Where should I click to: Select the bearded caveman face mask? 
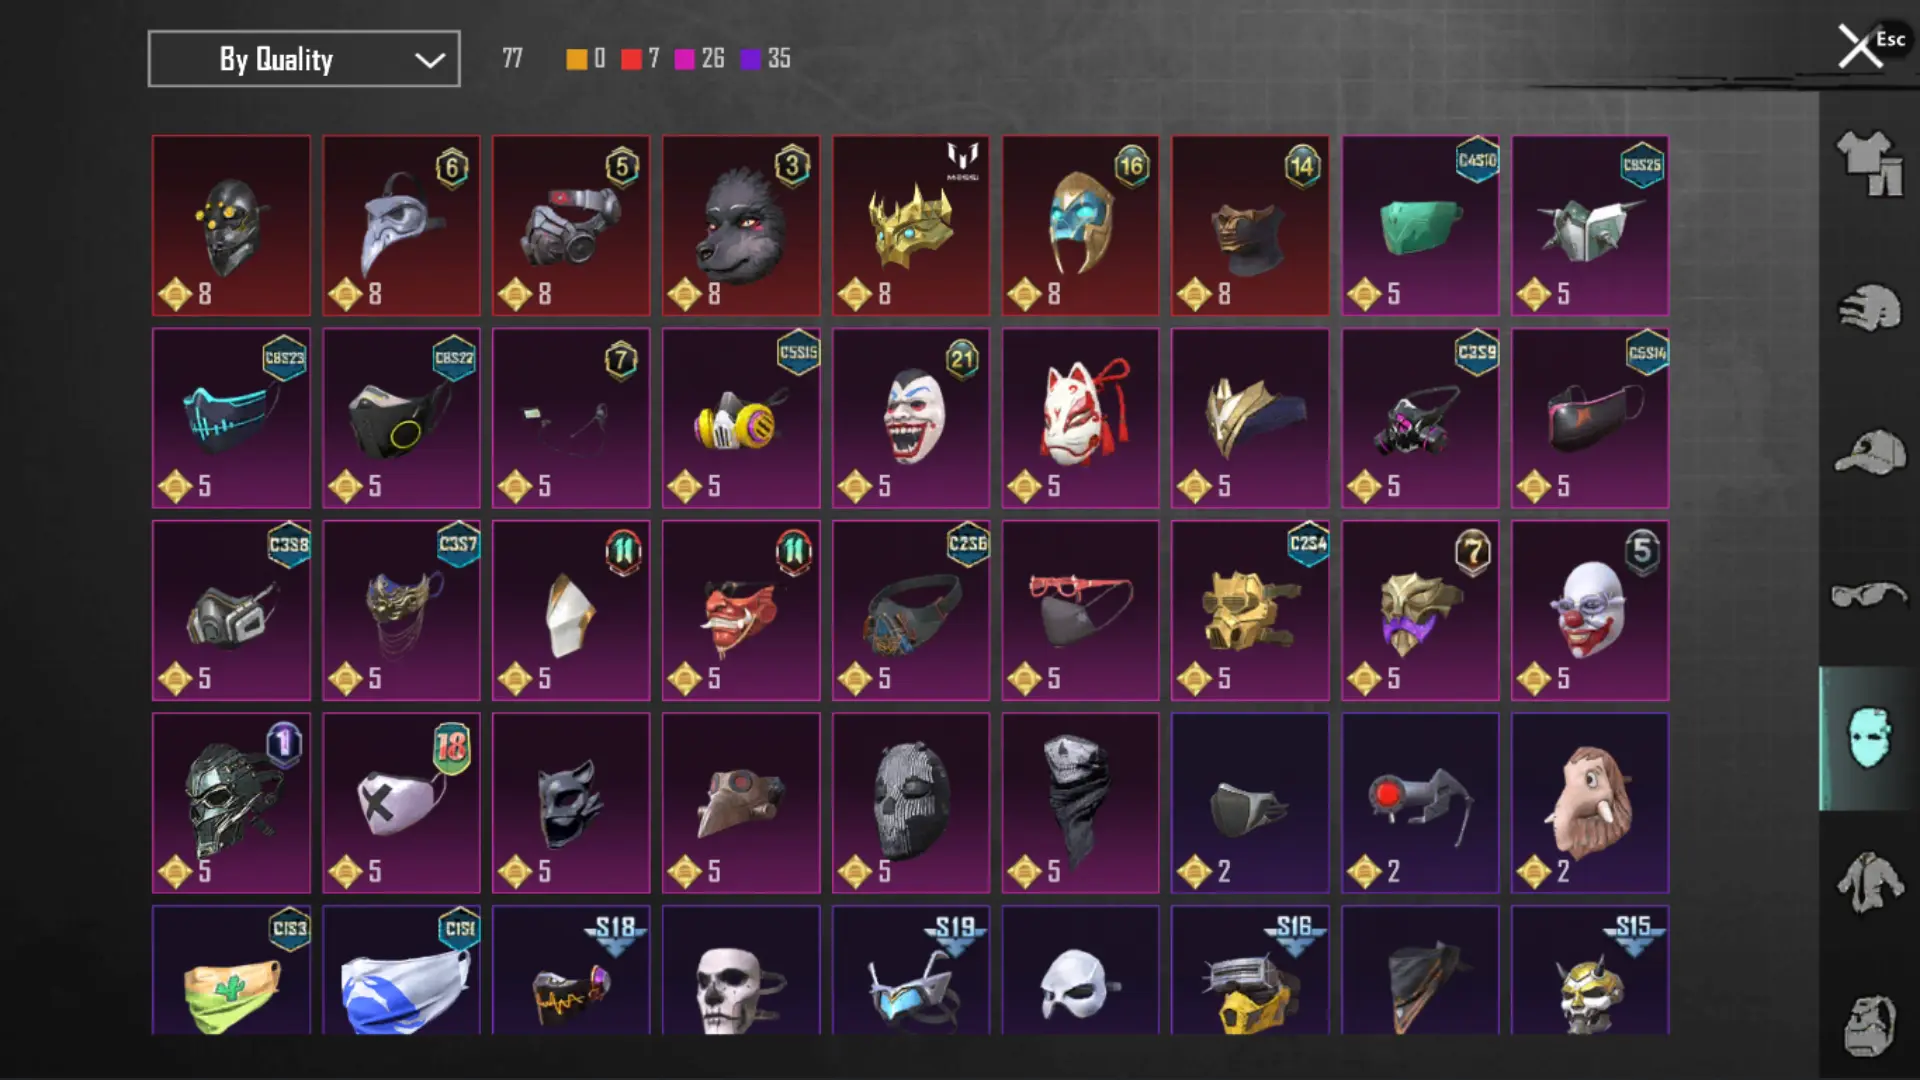pyautogui.click(x=1590, y=803)
